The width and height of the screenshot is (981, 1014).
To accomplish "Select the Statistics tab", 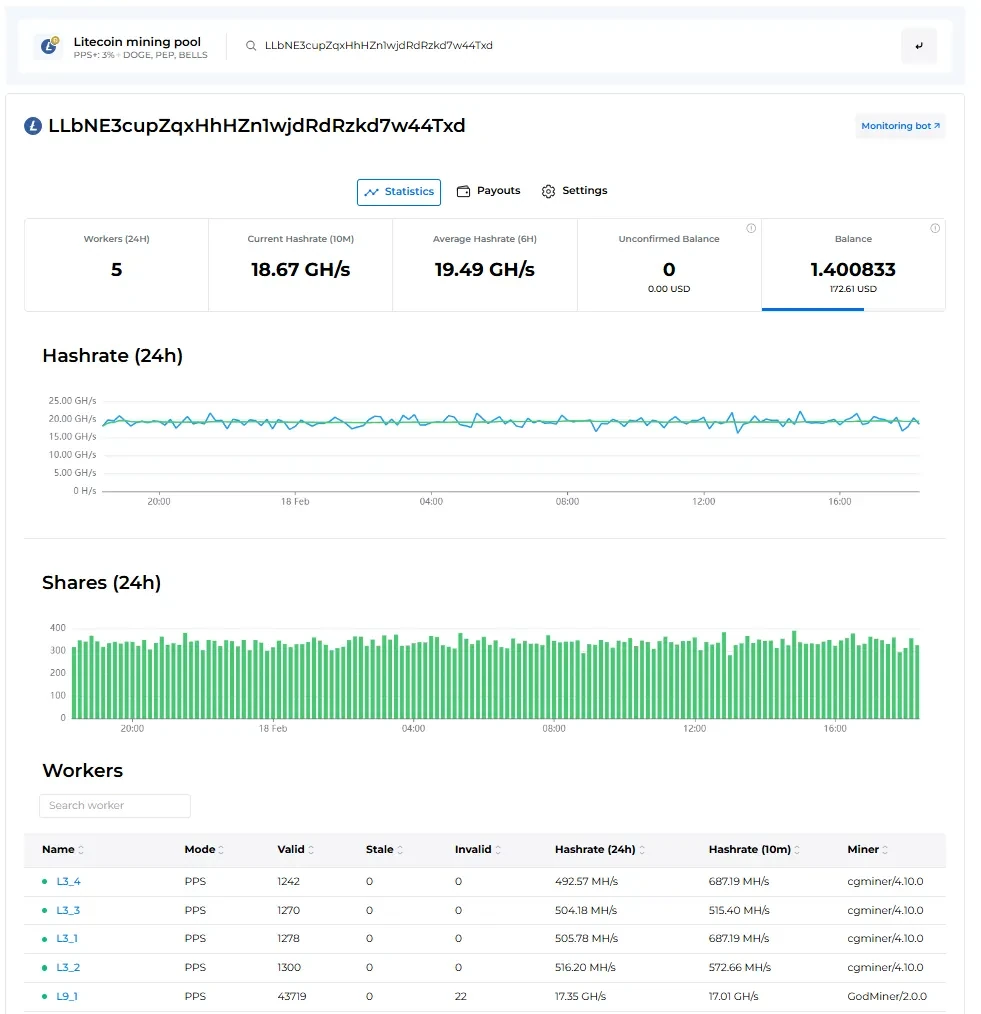I will pyautogui.click(x=399, y=192).
